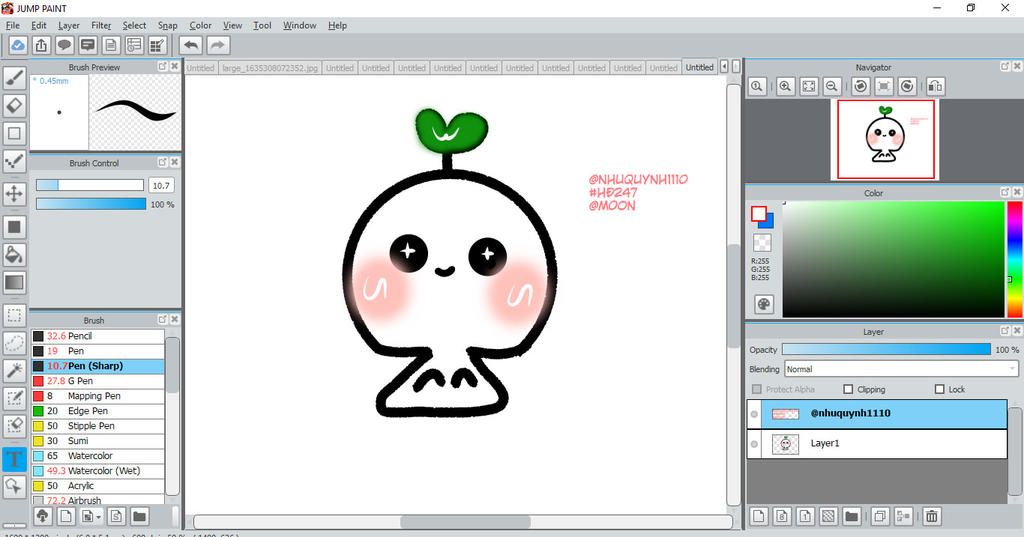This screenshot has height=537, width=1024.
Task: Select the rectangular Select tool
Action: click(14, 315)
